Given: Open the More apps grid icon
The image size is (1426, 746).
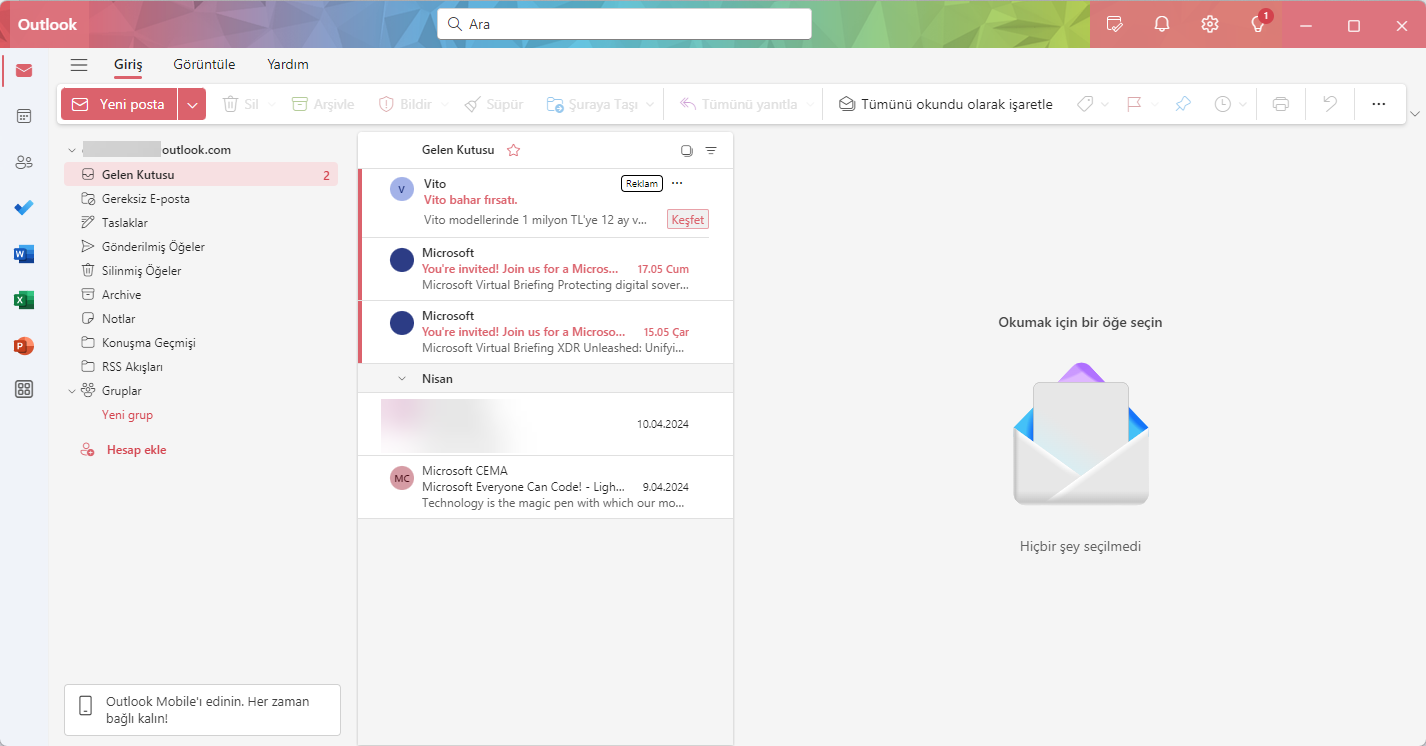Looking at the screenshot, I should 24,389.
